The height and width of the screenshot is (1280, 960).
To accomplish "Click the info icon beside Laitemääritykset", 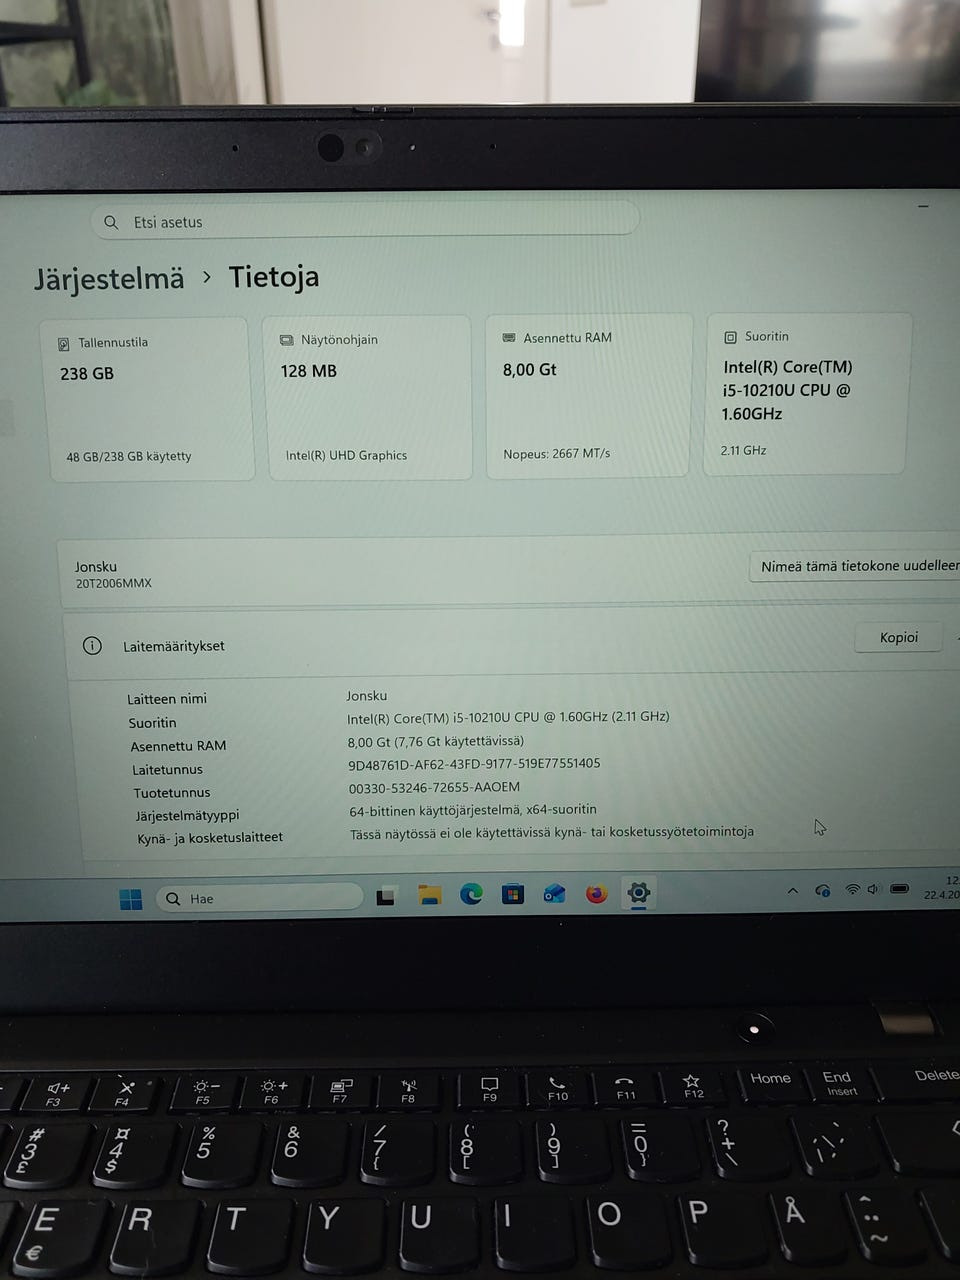I will pyautogui.click(x=92, y=646).
